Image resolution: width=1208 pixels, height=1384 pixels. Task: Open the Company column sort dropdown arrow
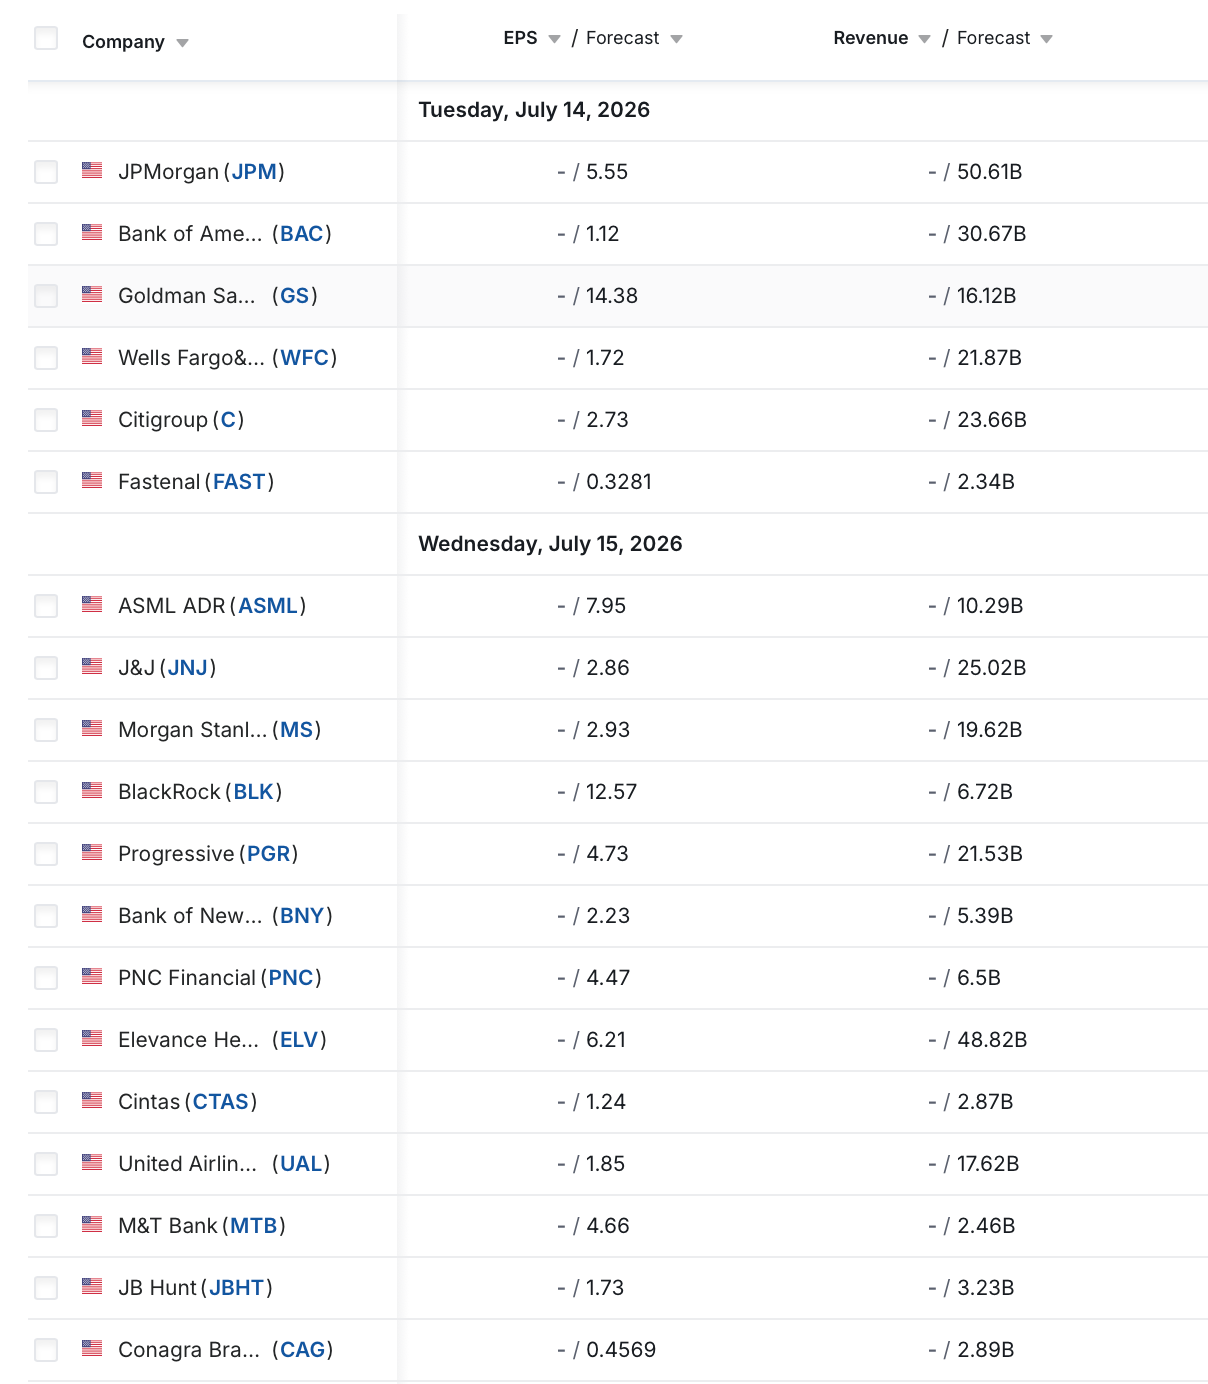182,43
